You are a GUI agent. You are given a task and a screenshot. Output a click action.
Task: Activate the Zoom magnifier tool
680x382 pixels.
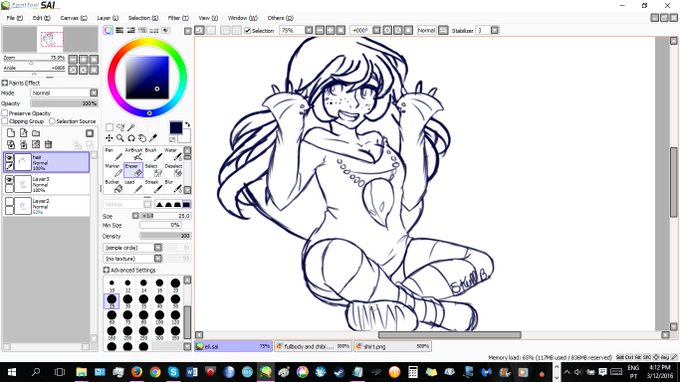120,138
